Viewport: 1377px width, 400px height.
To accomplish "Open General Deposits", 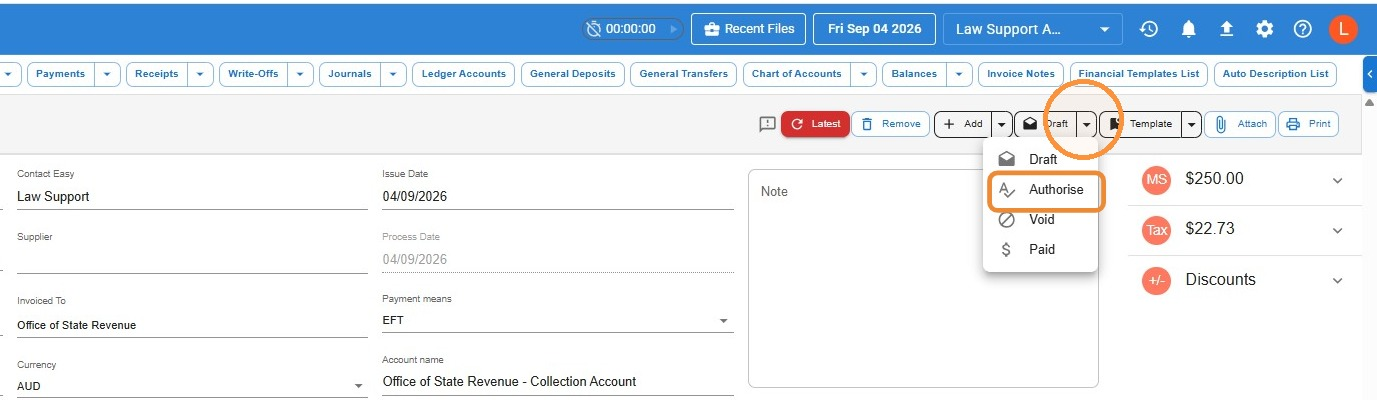I will coord(573,74).
